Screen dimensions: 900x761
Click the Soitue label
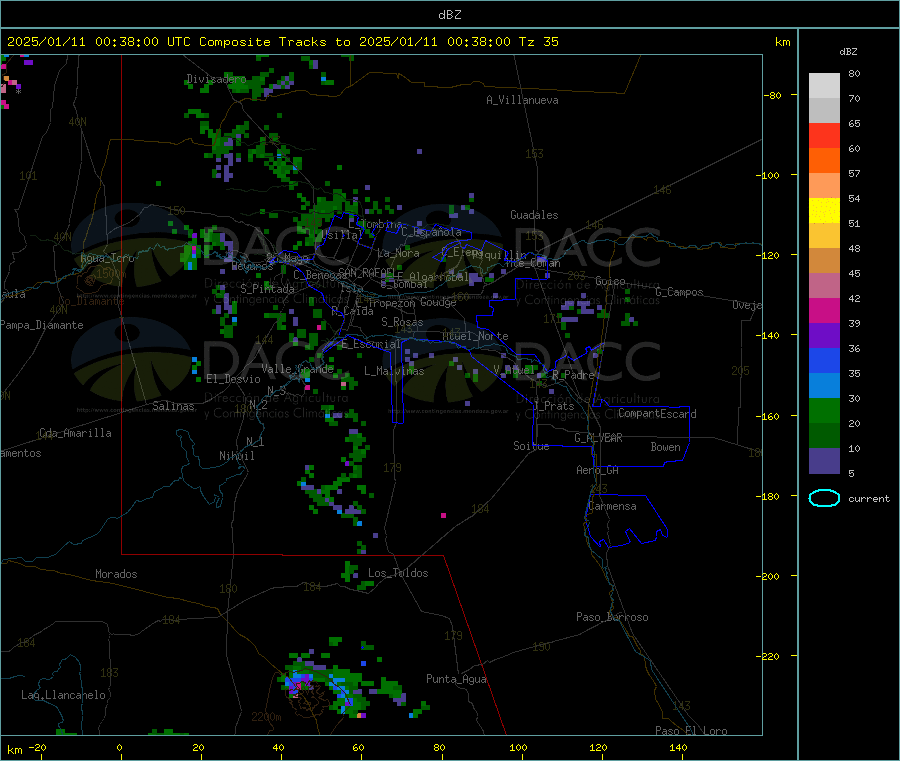(x=531, y=446)
